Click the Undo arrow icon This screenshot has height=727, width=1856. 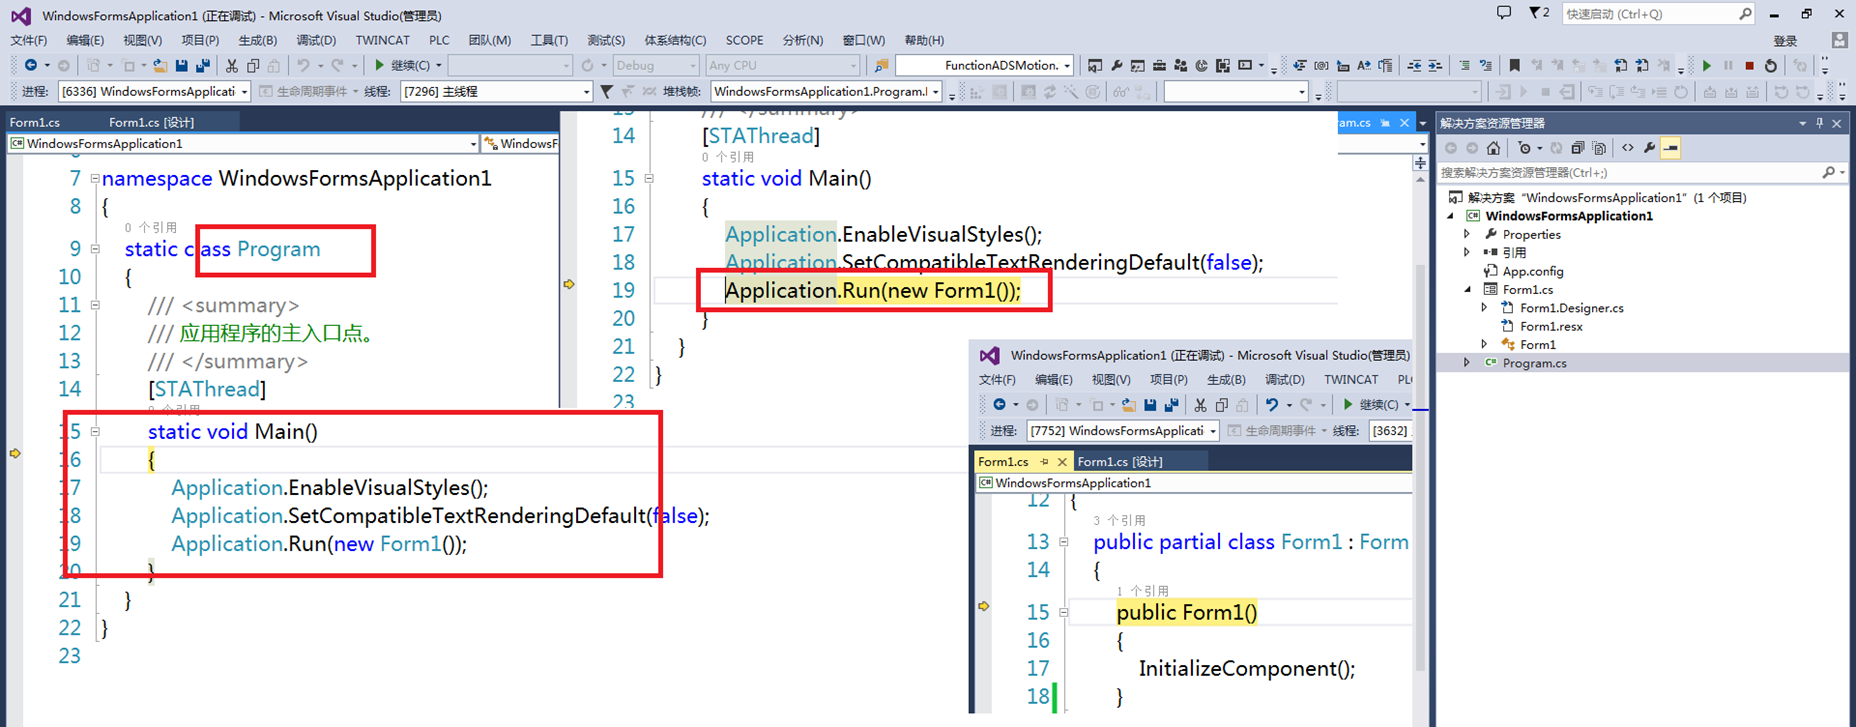pos(303,65)
